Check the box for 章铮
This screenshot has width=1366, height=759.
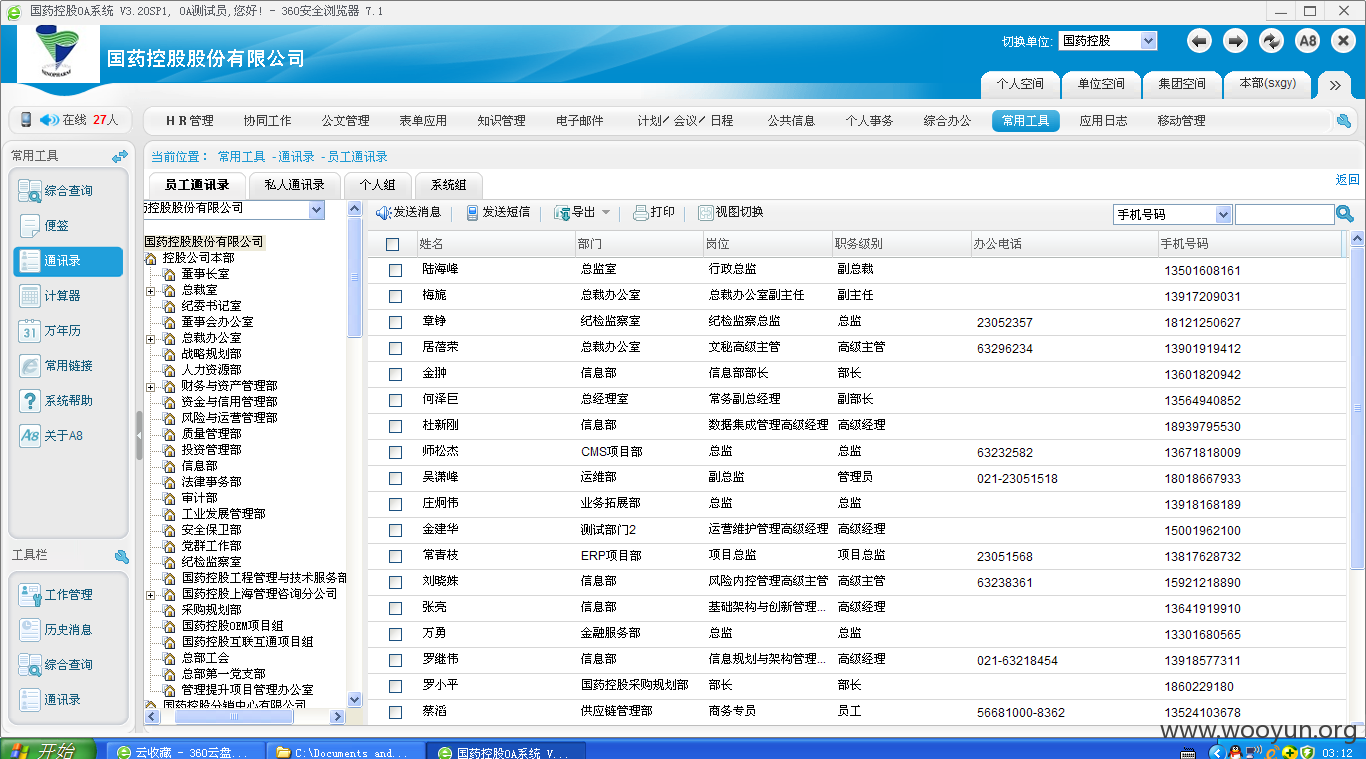[x=395, y=322]
